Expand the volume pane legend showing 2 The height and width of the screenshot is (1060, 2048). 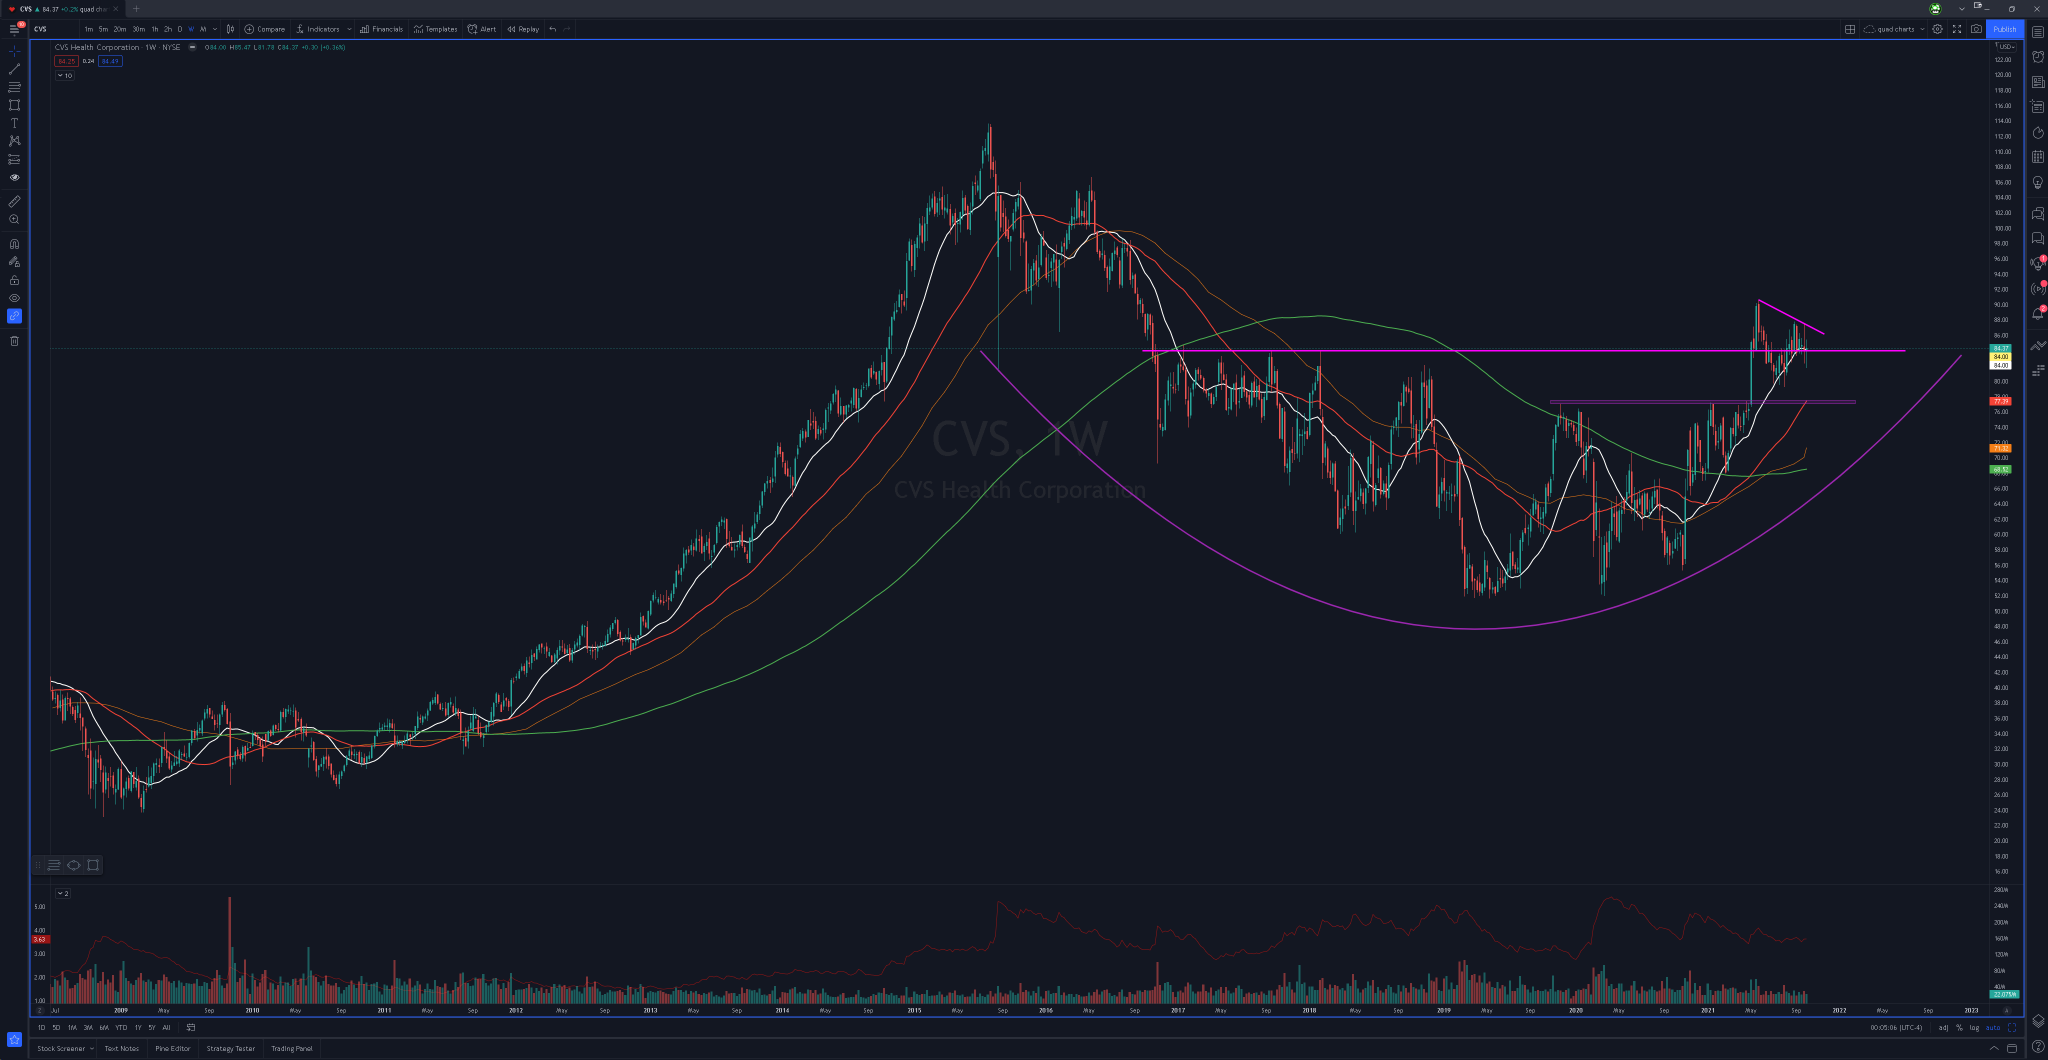pos(63,893)
